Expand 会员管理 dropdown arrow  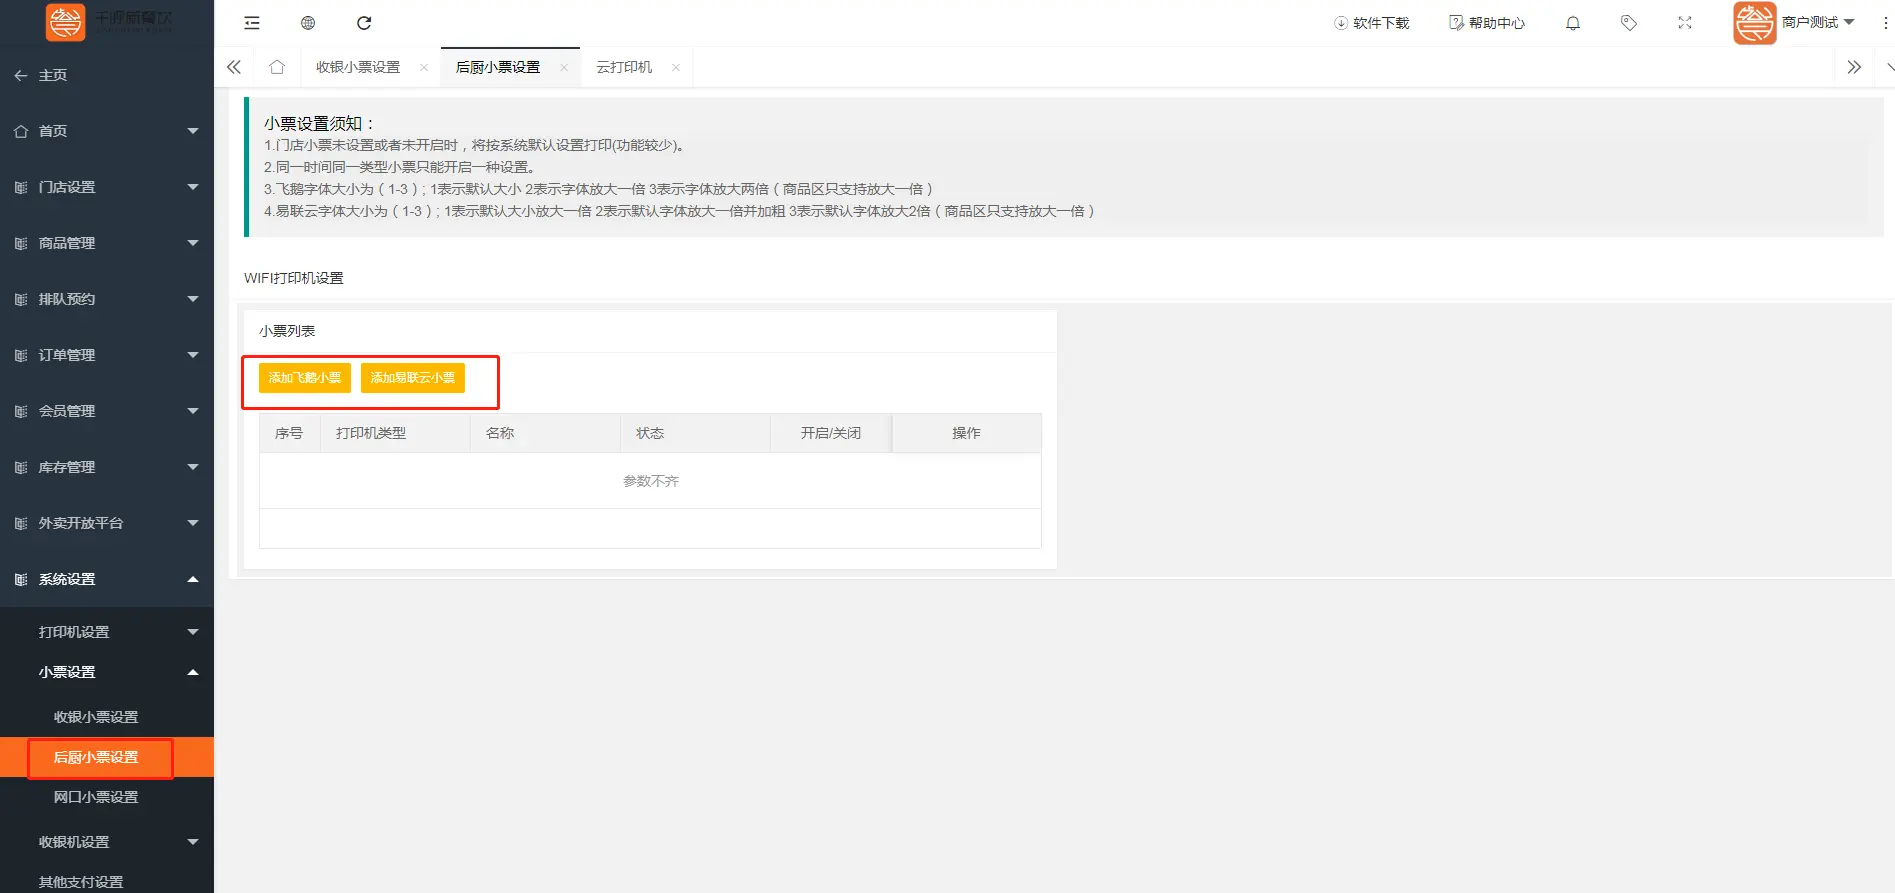(193, 411)
